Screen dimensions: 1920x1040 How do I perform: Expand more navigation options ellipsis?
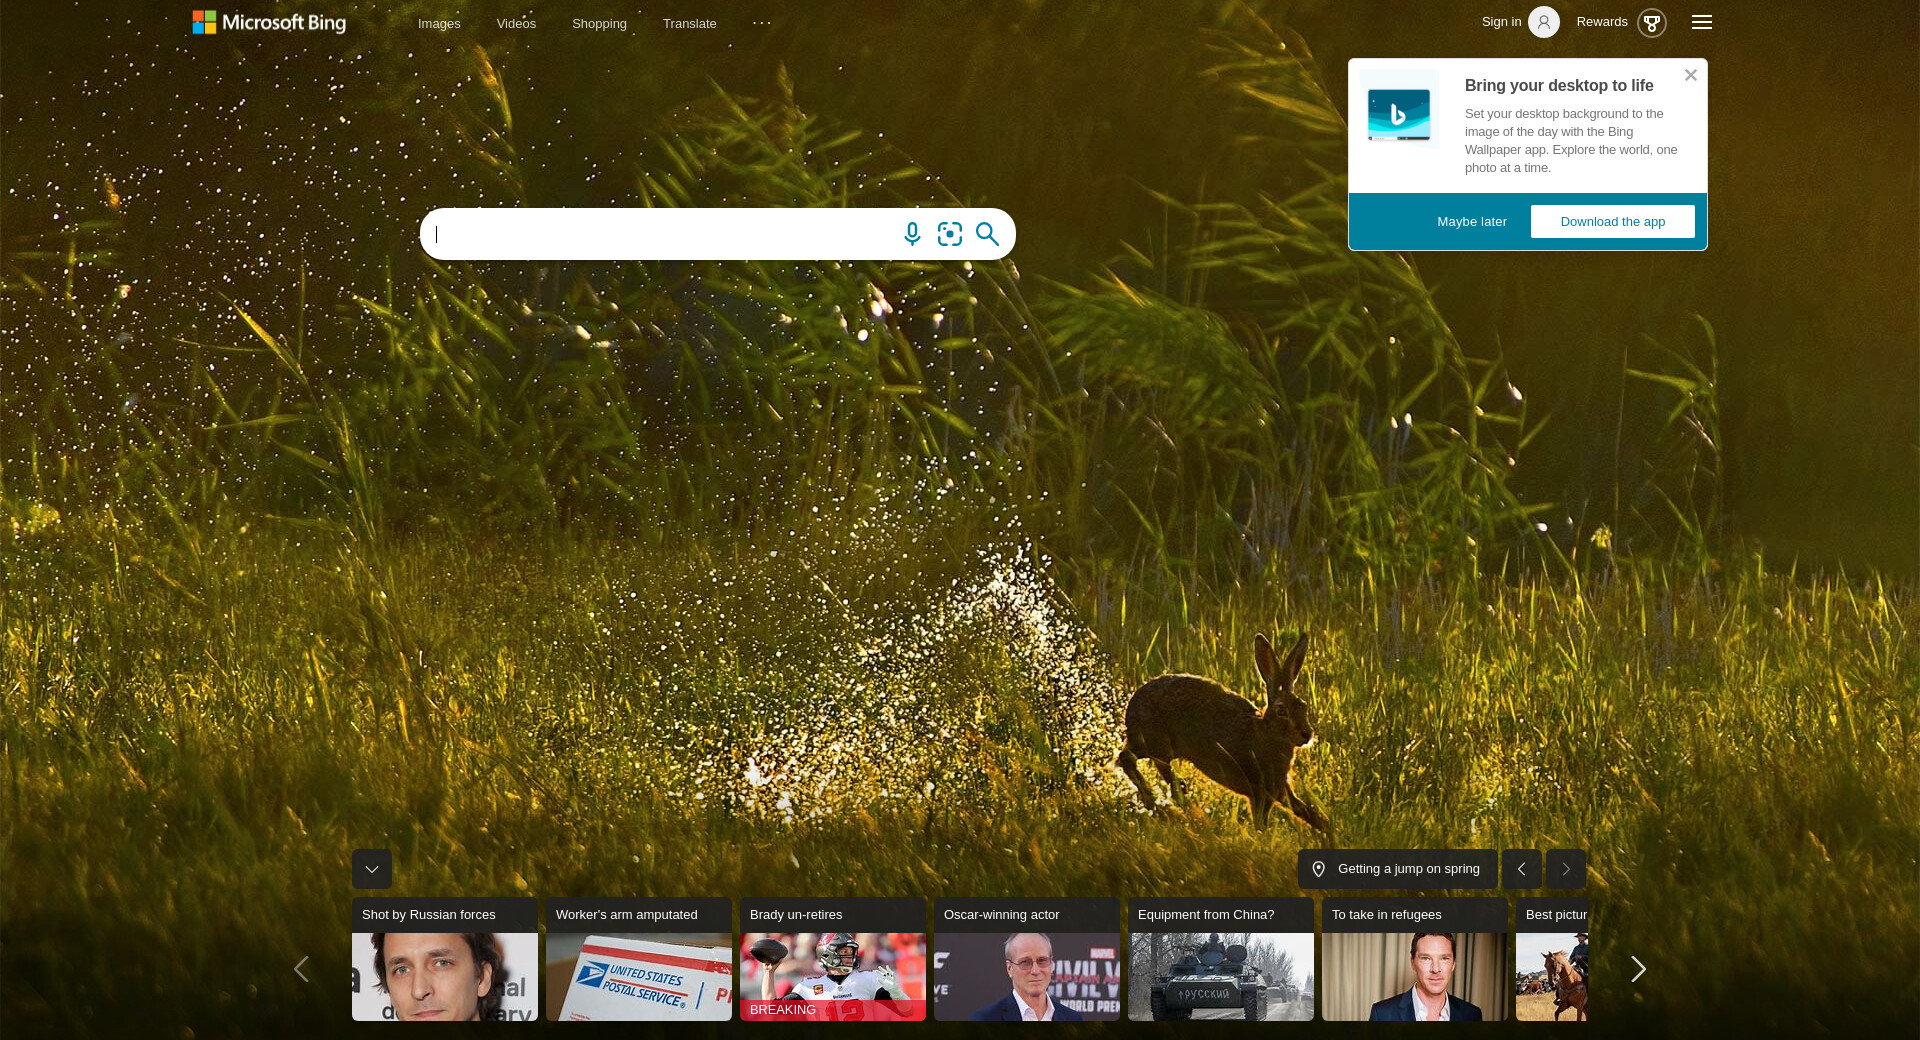point(762,23)
